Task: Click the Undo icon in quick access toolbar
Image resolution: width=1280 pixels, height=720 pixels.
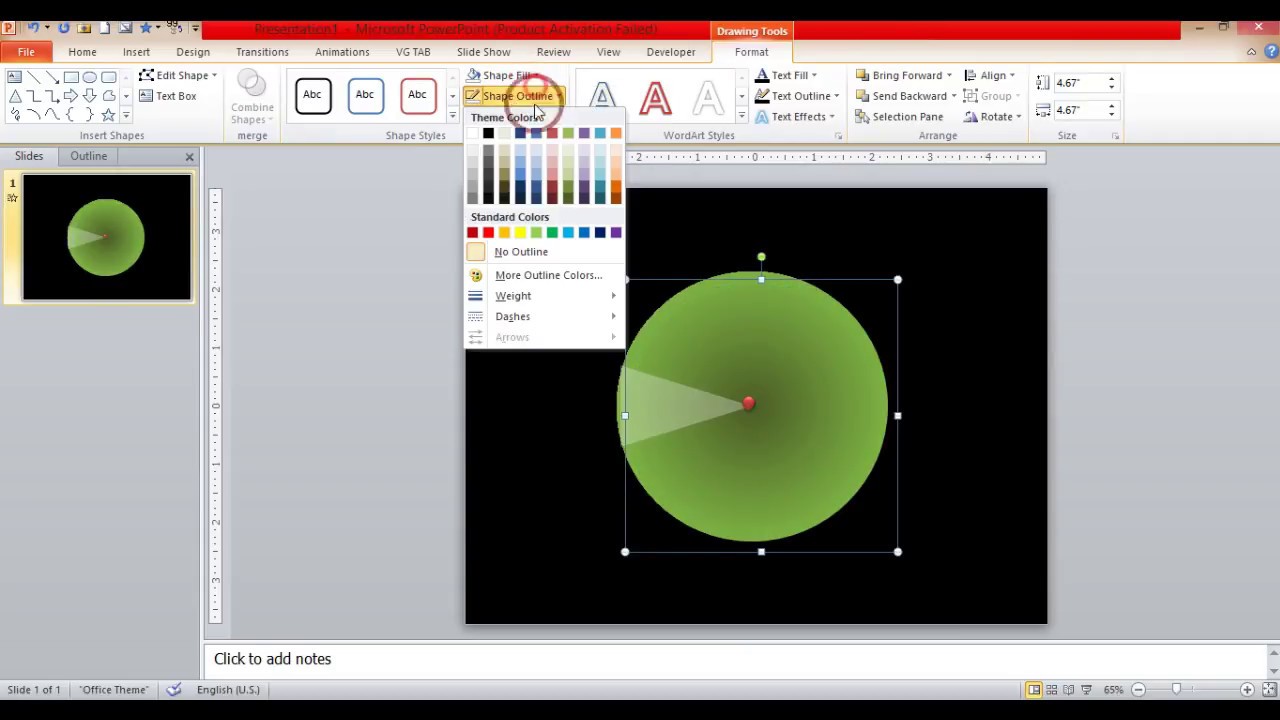Action: pos(33,28)
